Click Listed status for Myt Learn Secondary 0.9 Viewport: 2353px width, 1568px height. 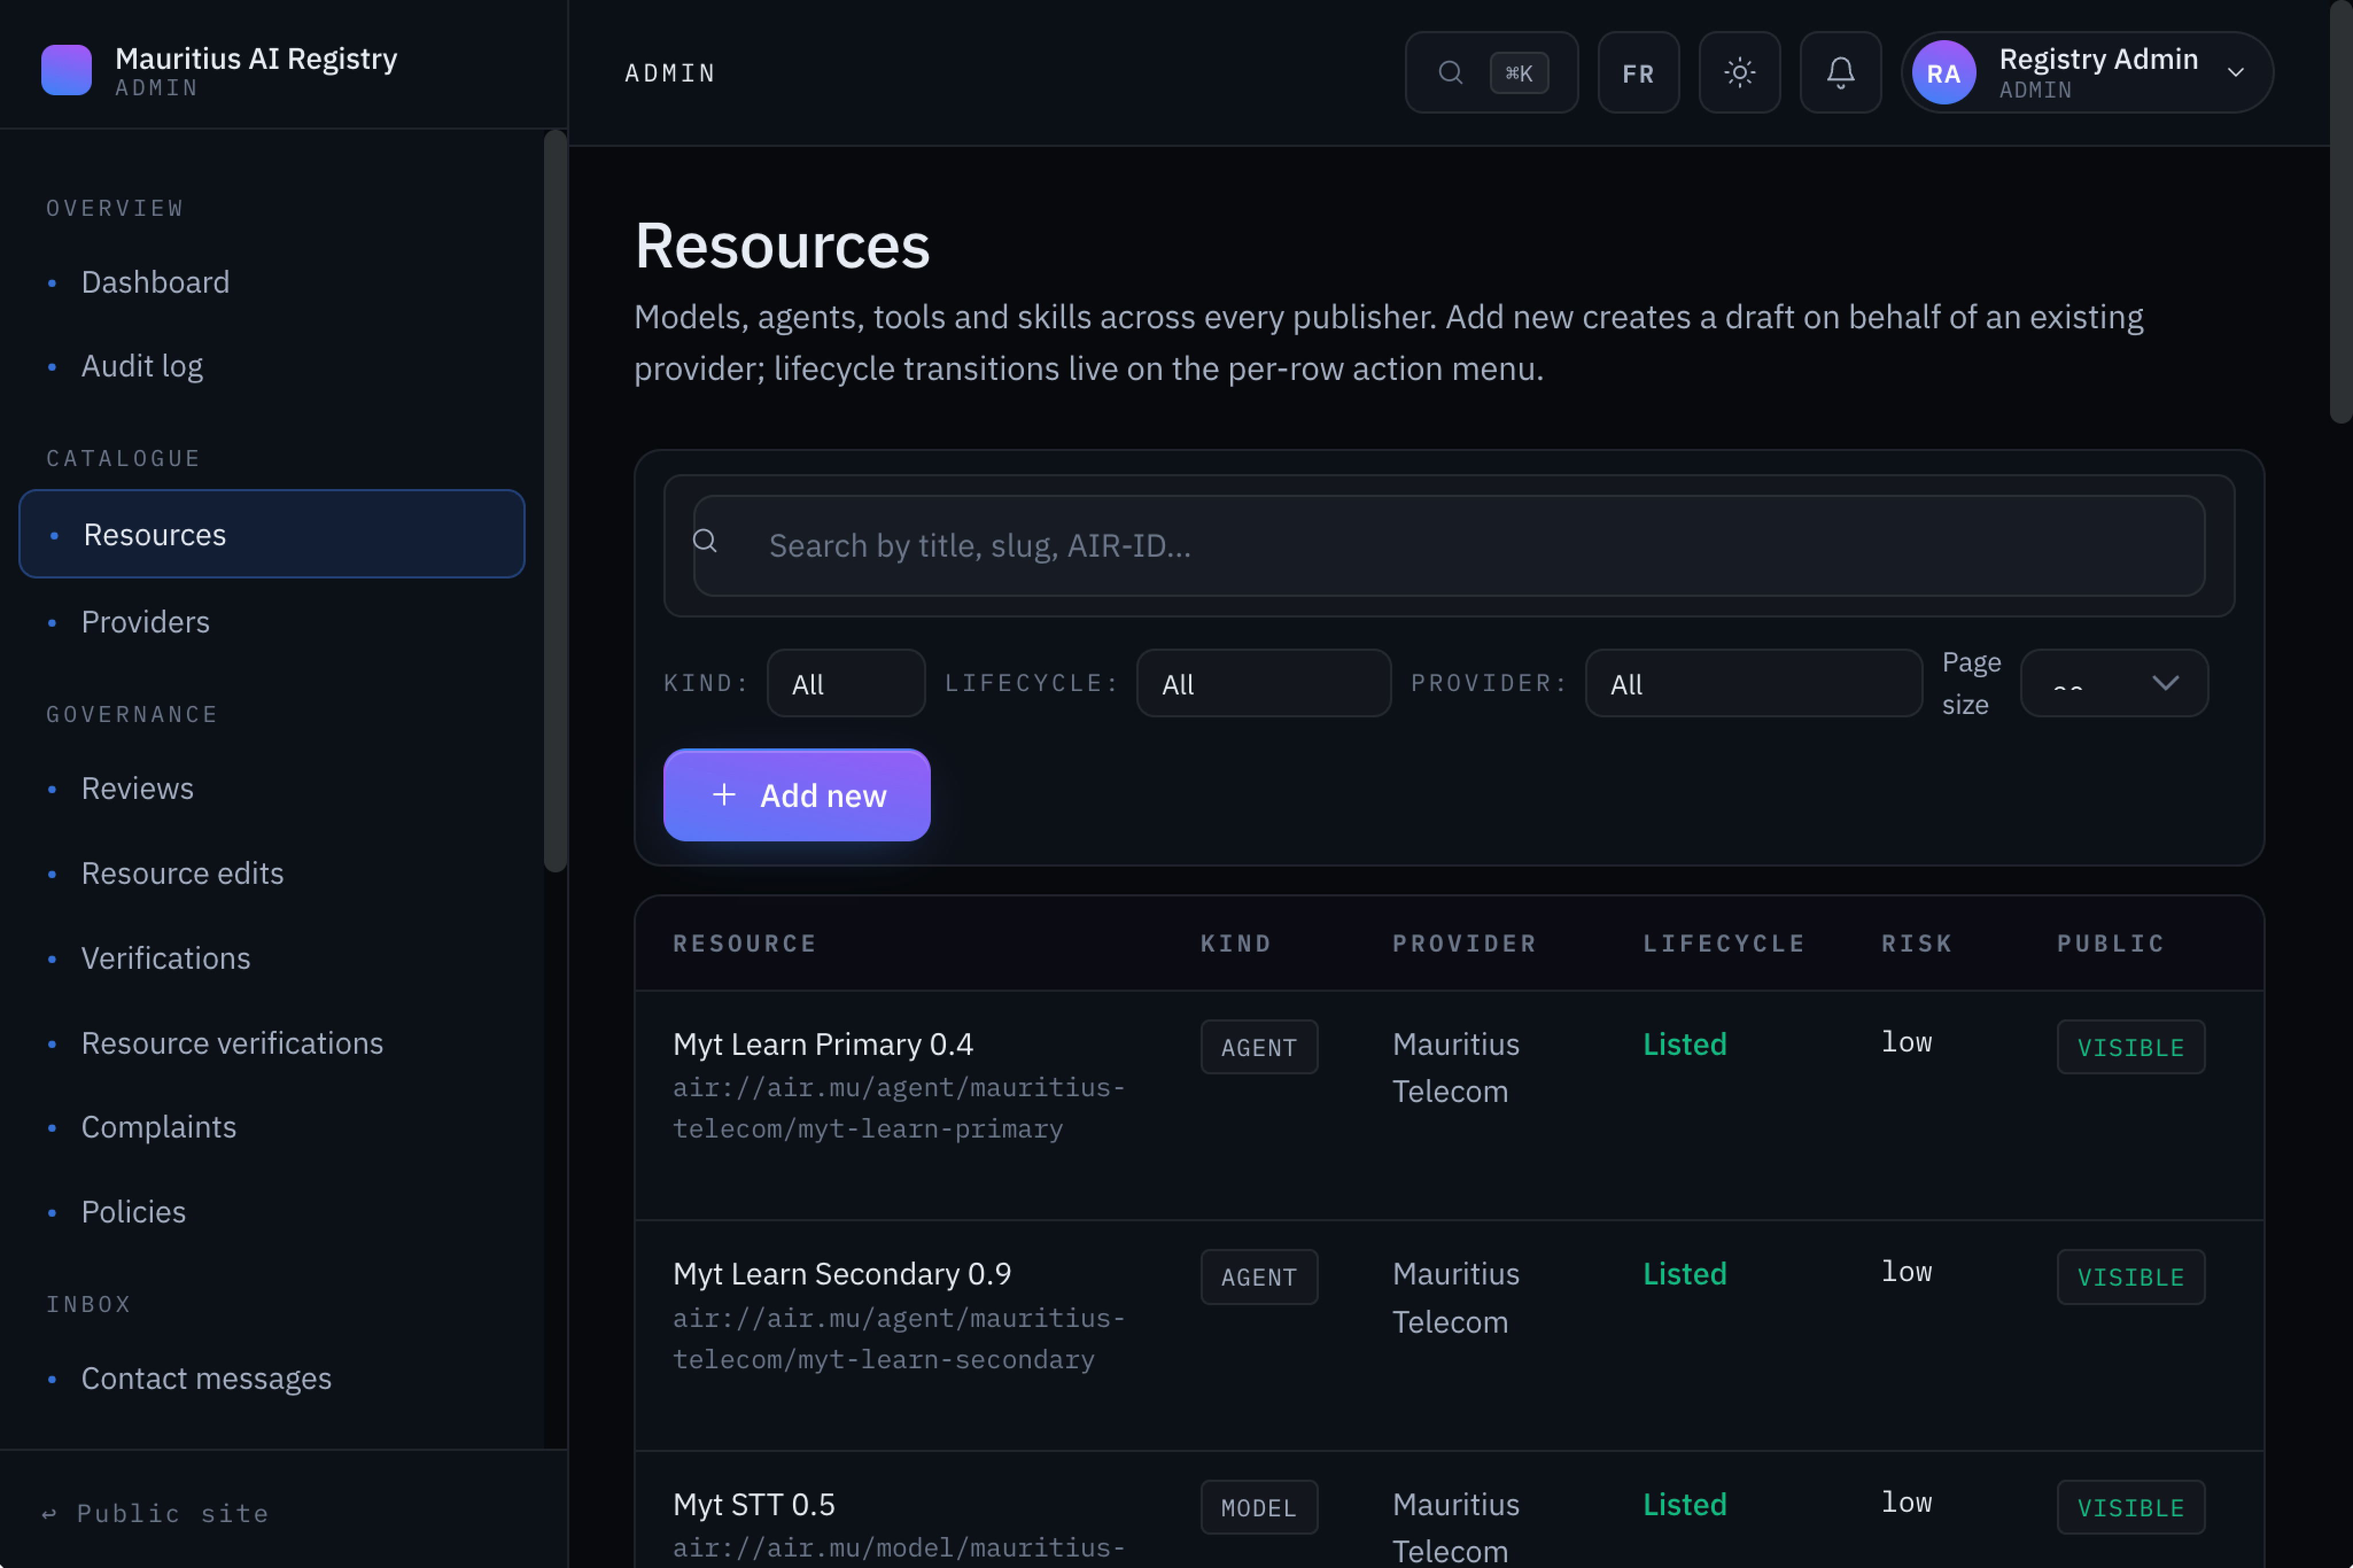[1685, 1274]
